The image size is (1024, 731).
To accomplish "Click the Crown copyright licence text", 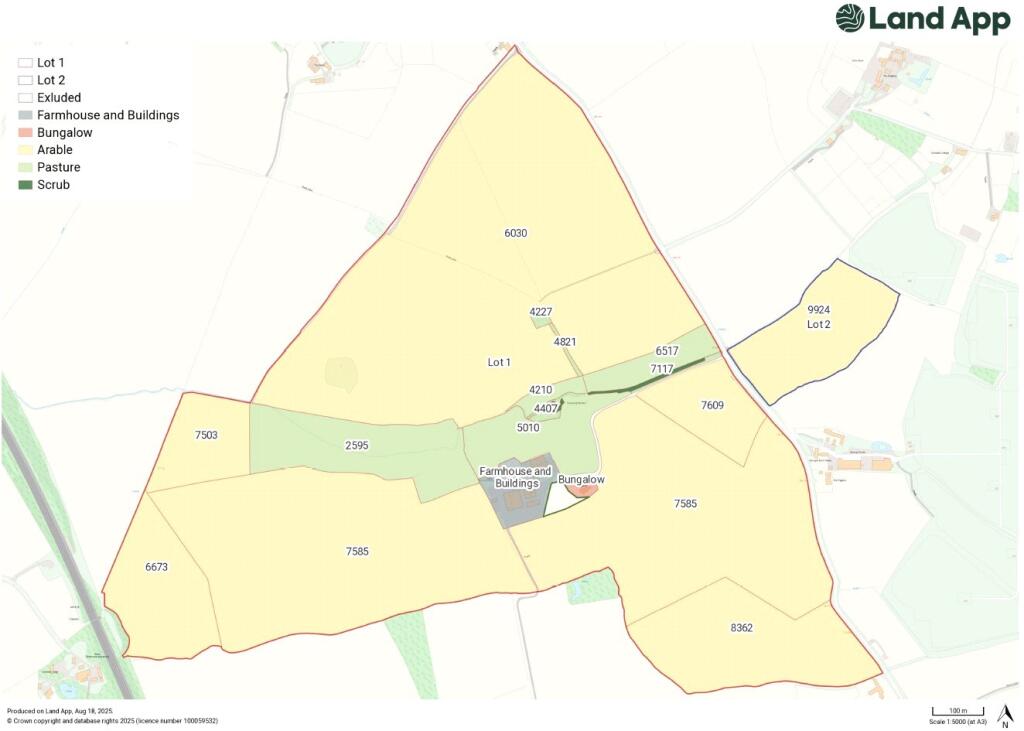I will point(112,720).
